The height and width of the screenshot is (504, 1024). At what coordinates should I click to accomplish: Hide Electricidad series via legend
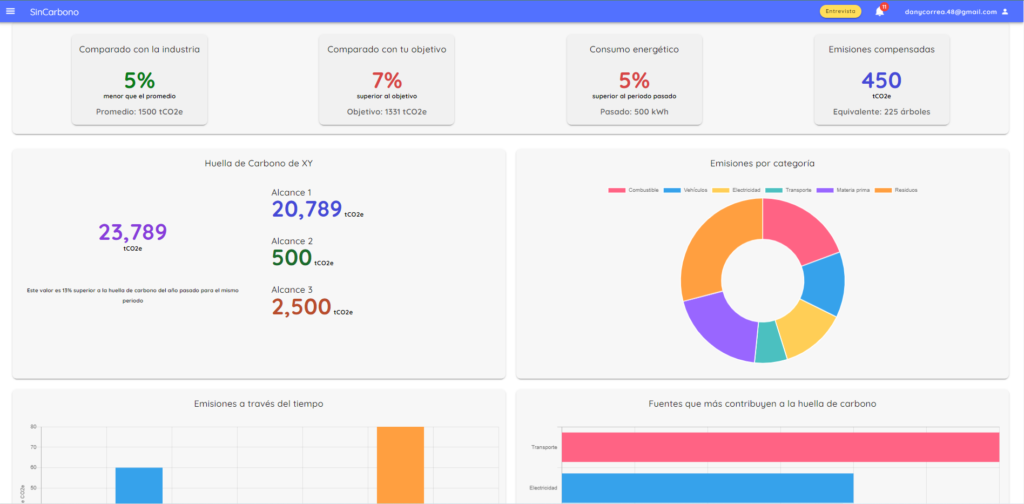(738, 190)
